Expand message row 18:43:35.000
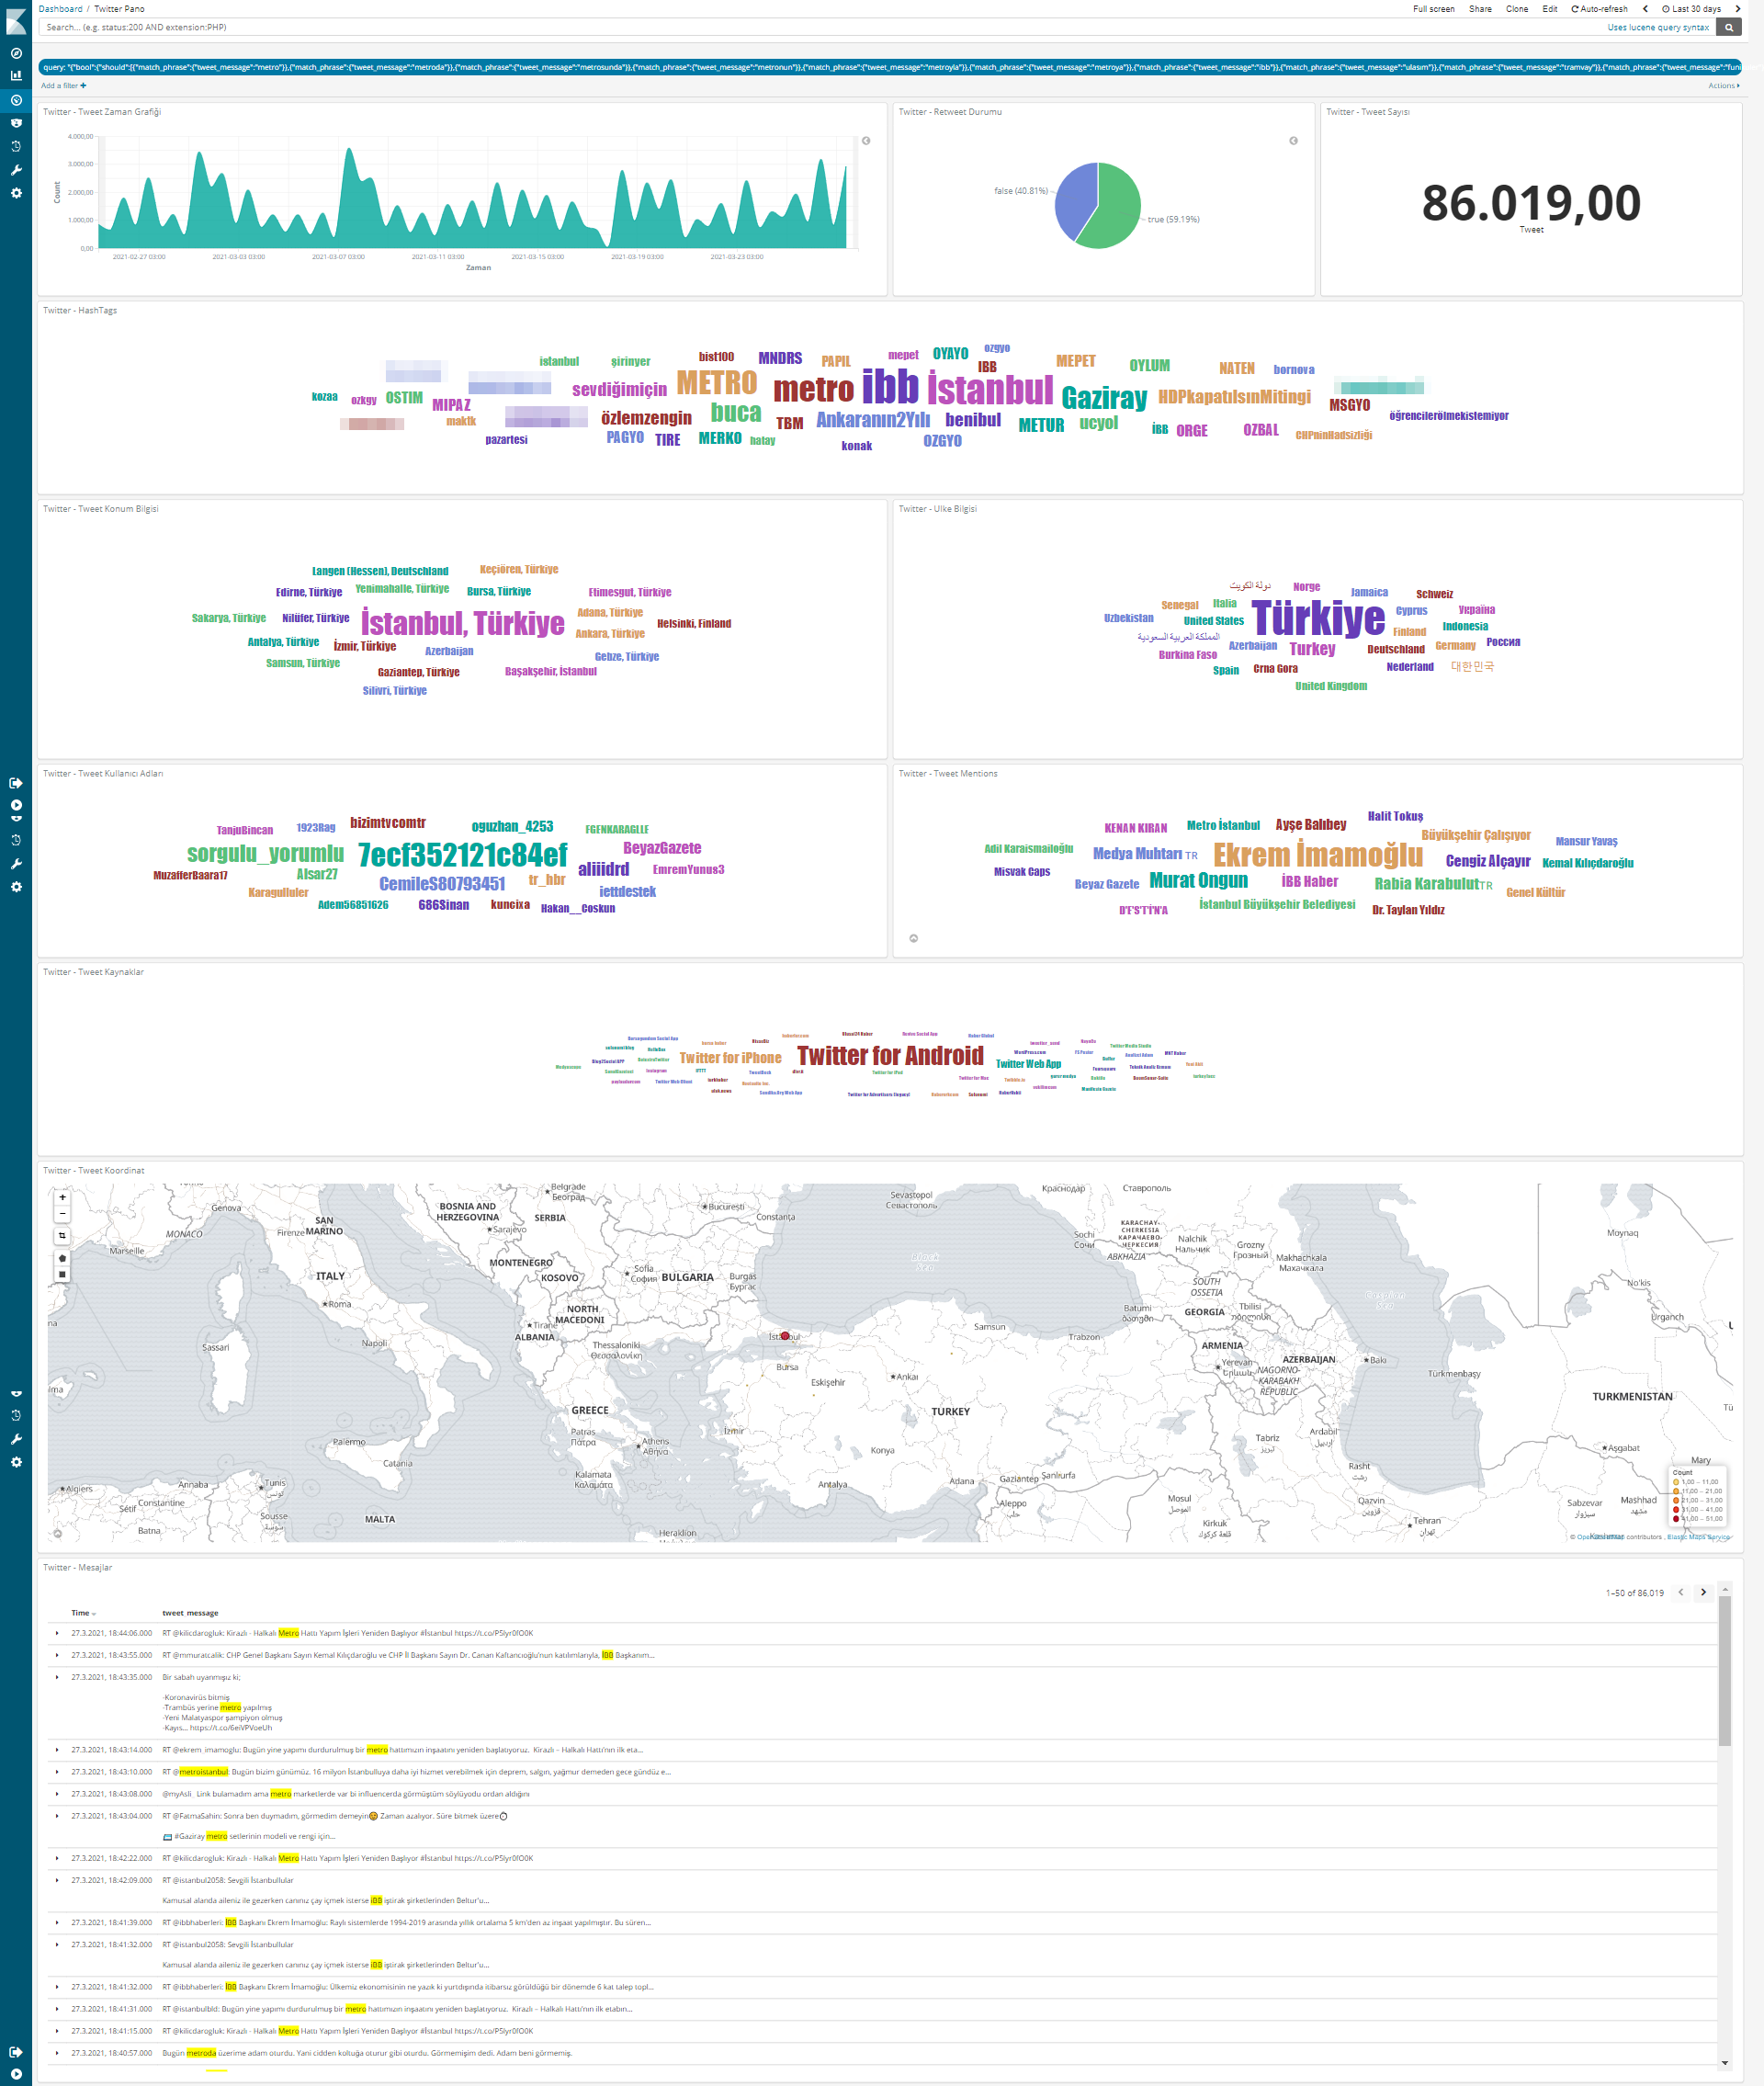The image size is (1764, 2086). coord(57,1677)
